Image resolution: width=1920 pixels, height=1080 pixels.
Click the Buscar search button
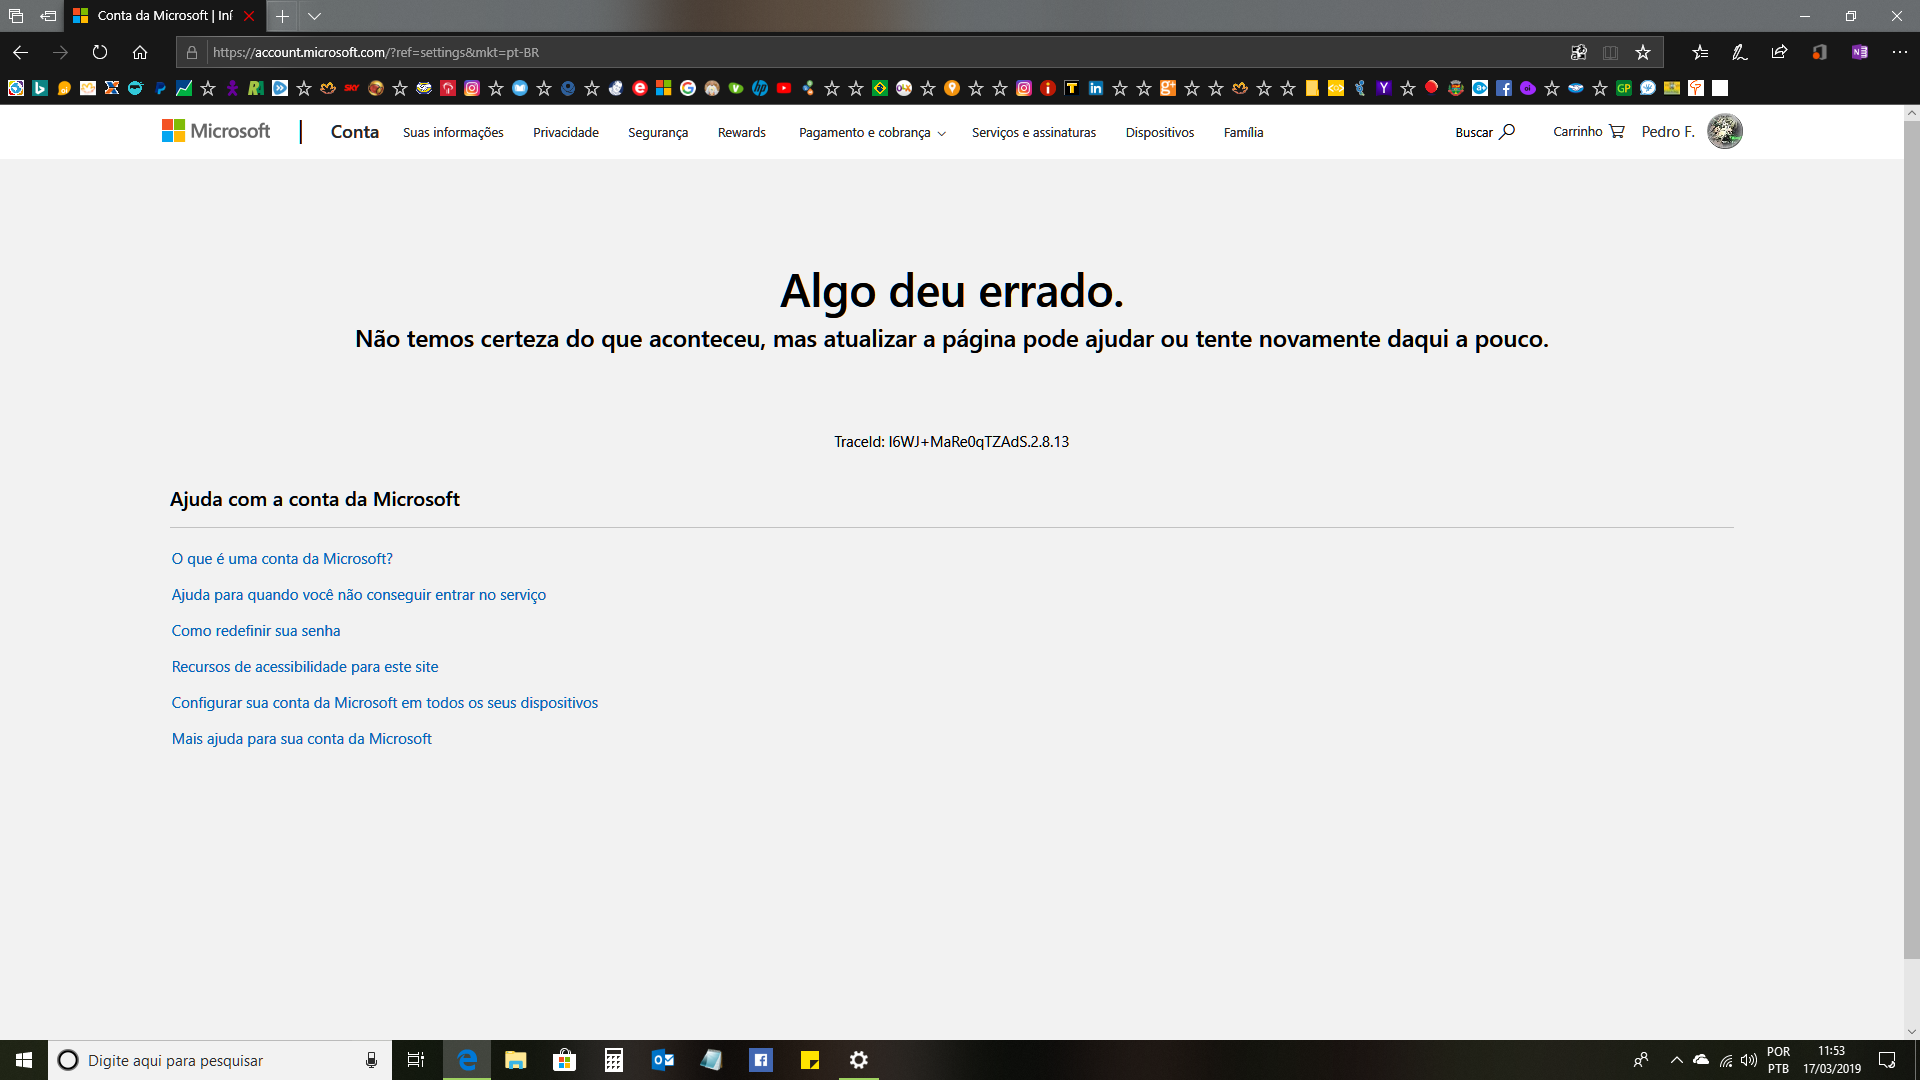point(1485,132)
